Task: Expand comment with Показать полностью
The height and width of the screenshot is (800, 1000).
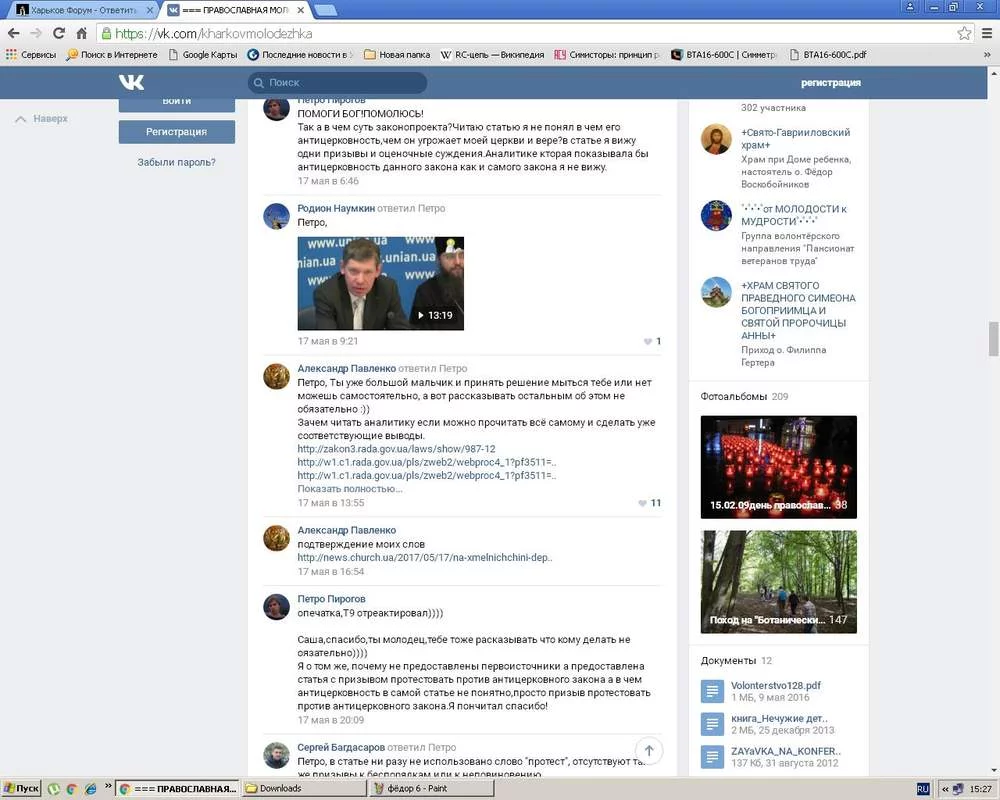Action: [349, 489]
